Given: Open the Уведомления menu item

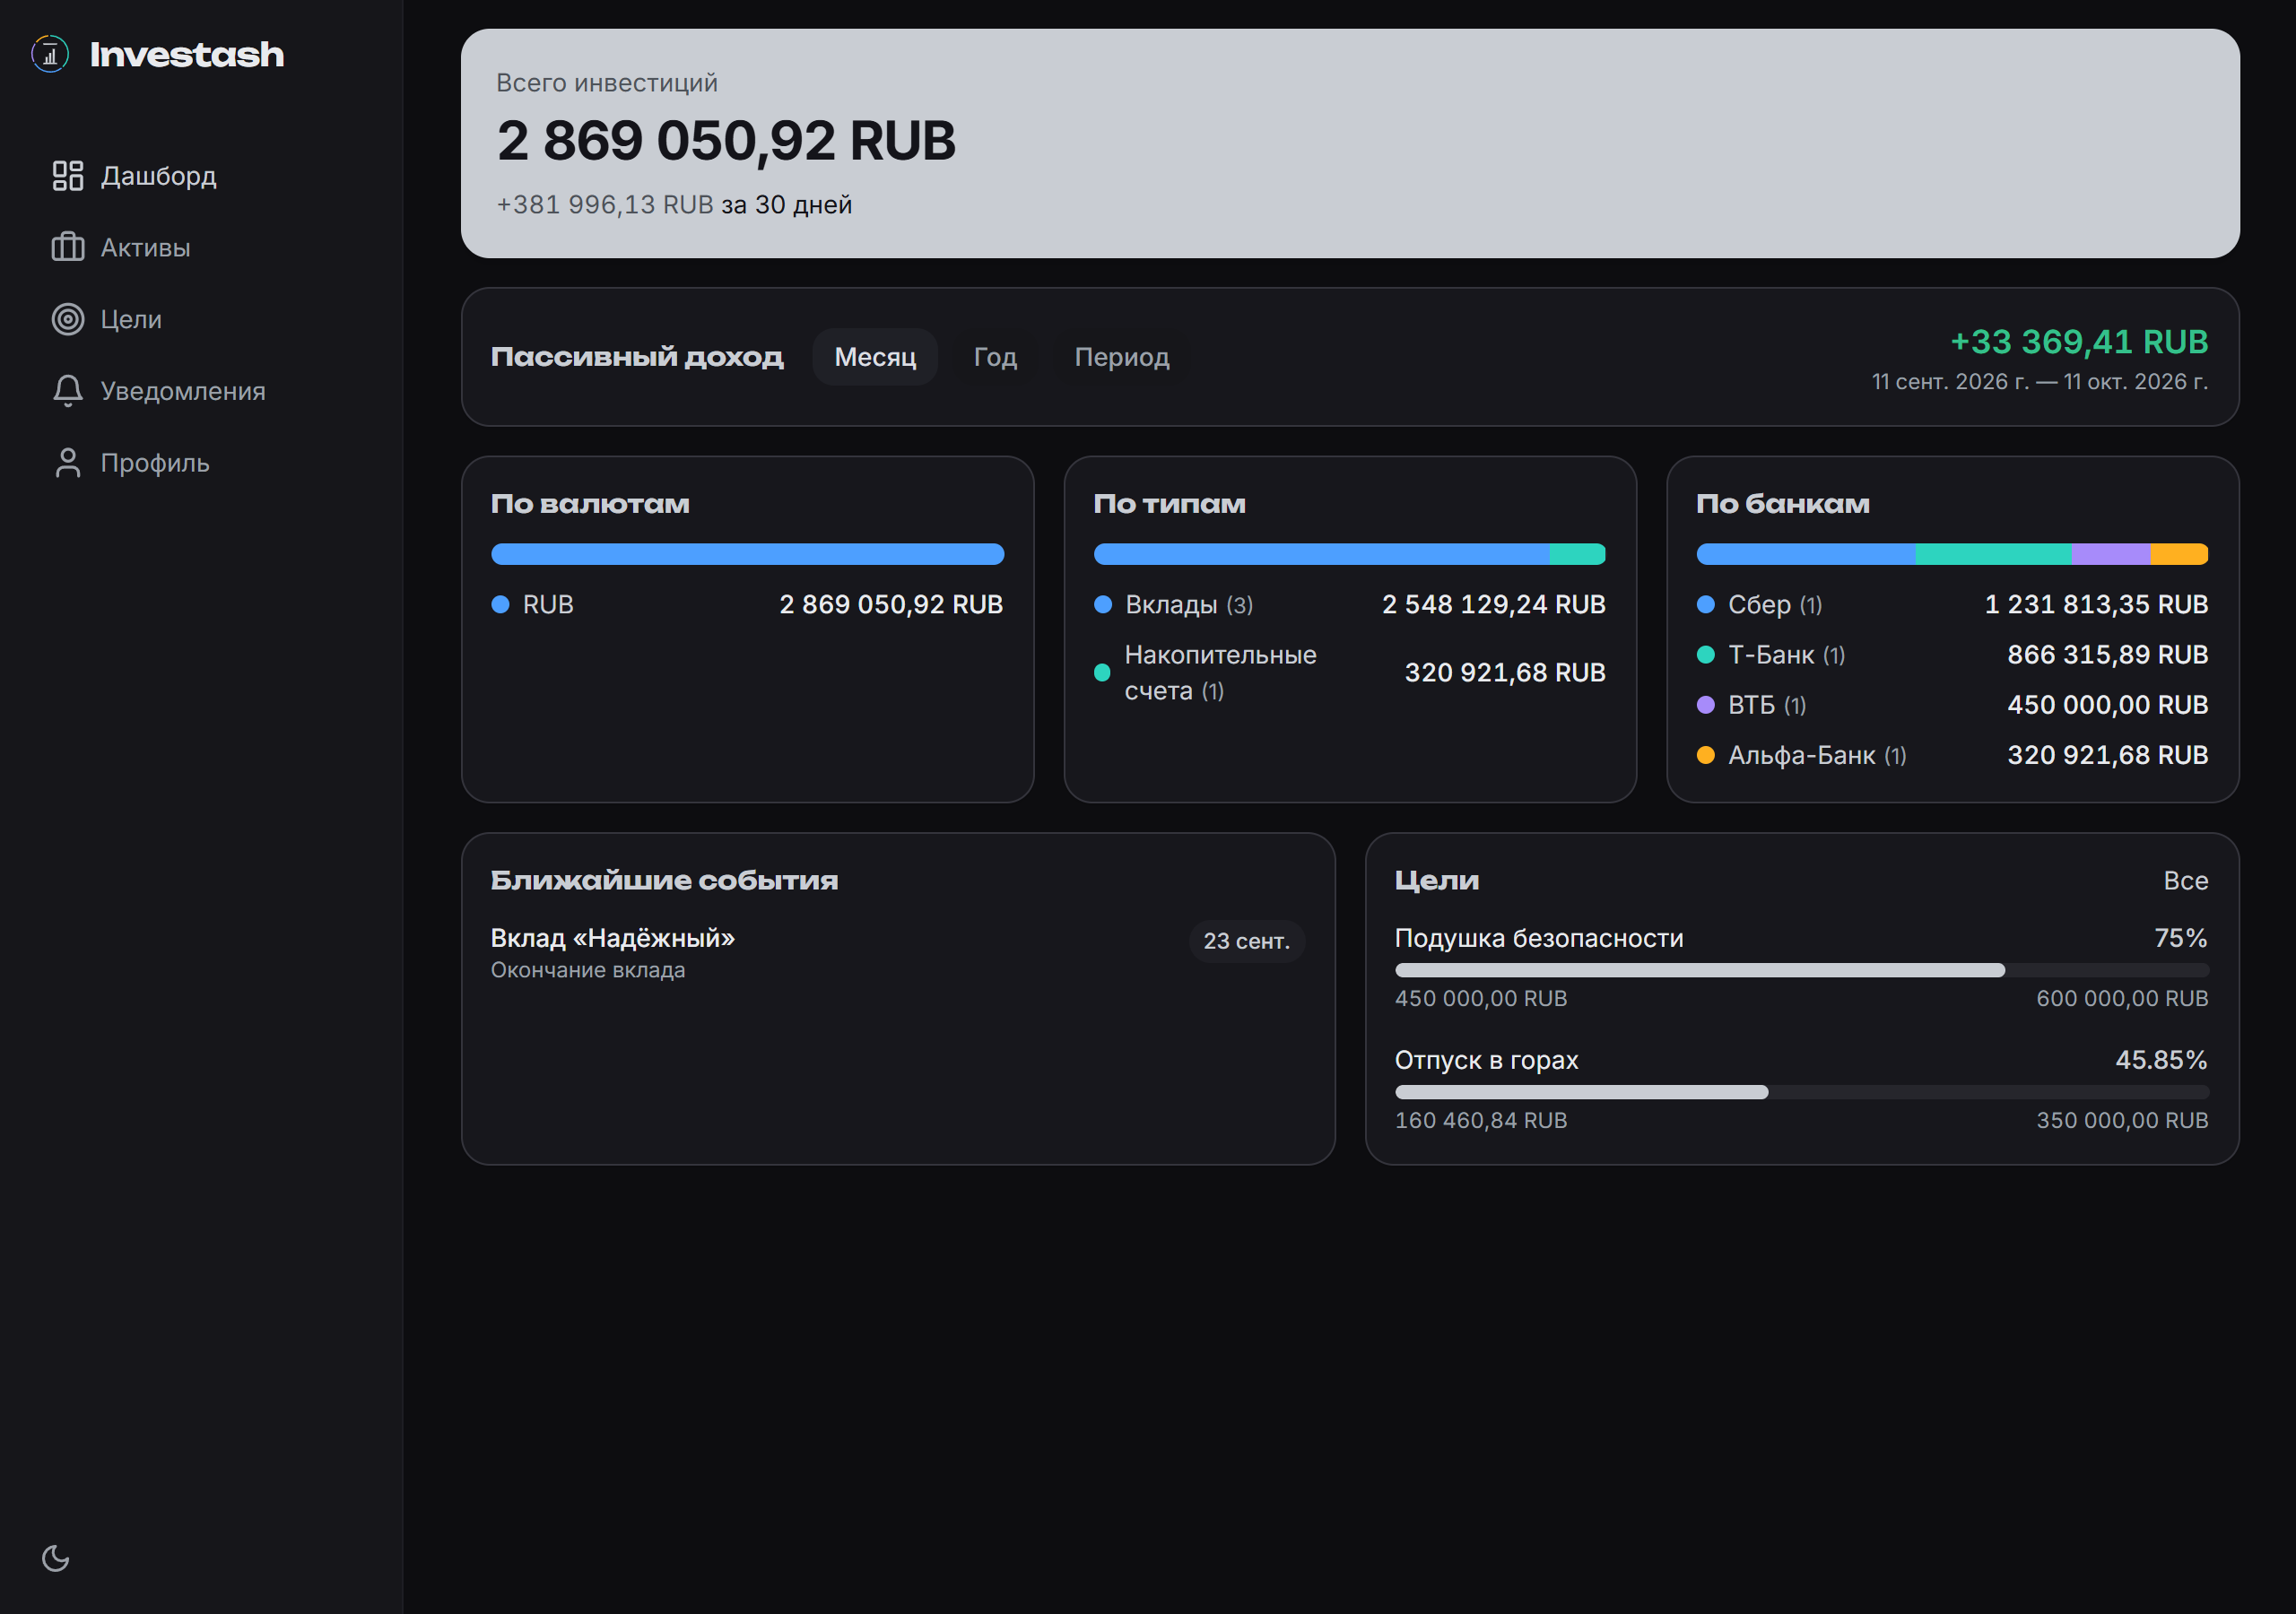Looking at the screenshot, I should 200,391.
